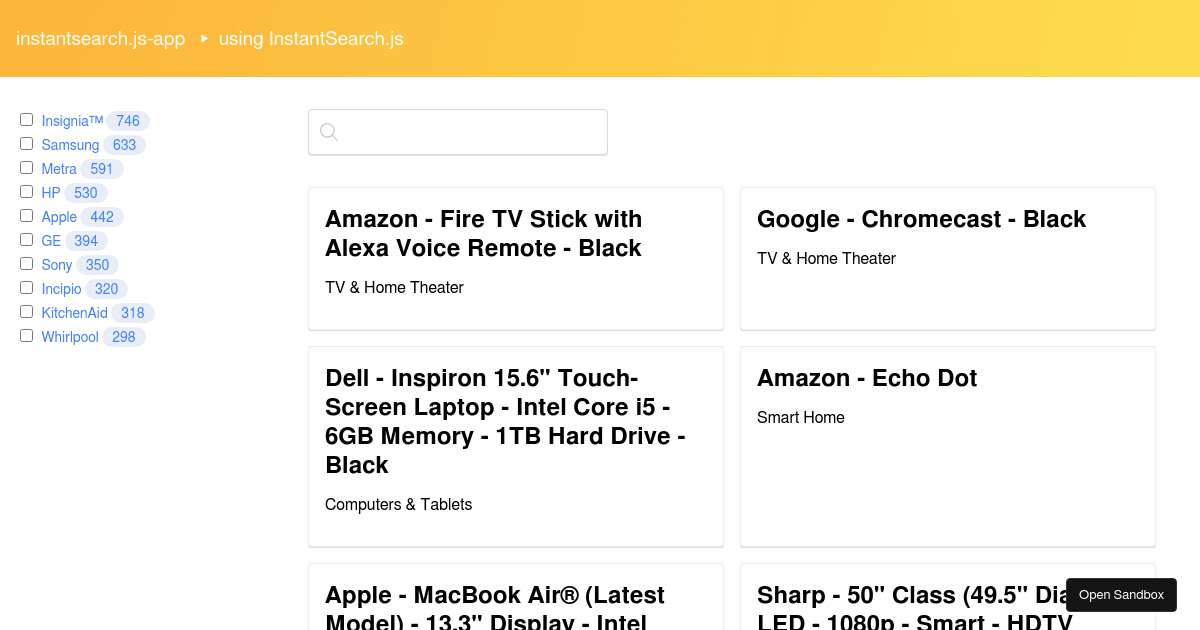Select the Incipio brand label
The width and height of the screenshot is (1200, 630).
point(61,288)
